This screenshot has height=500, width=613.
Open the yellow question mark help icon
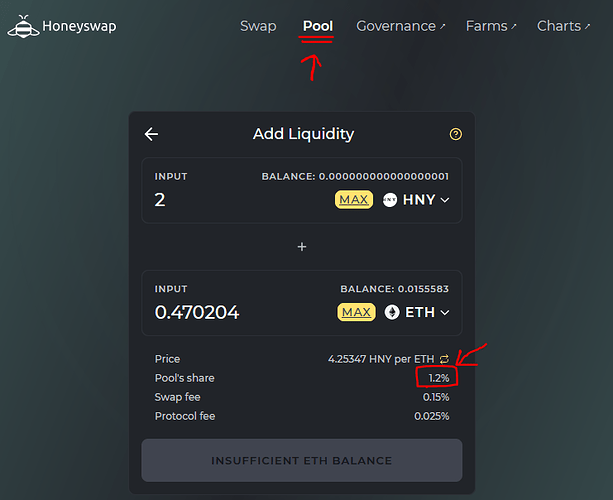[x=456, y=134]
